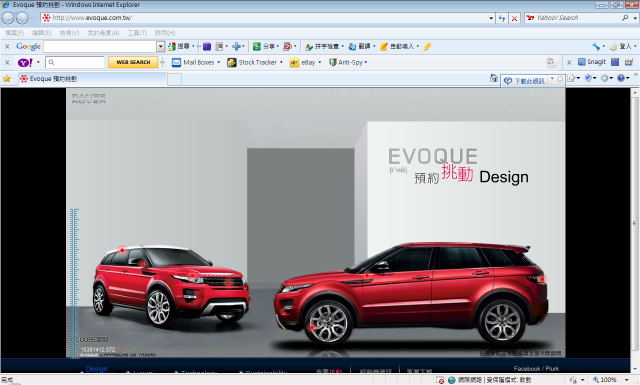
Task: Open the 檔案(F) menu
Action: (x=14, y=33)
